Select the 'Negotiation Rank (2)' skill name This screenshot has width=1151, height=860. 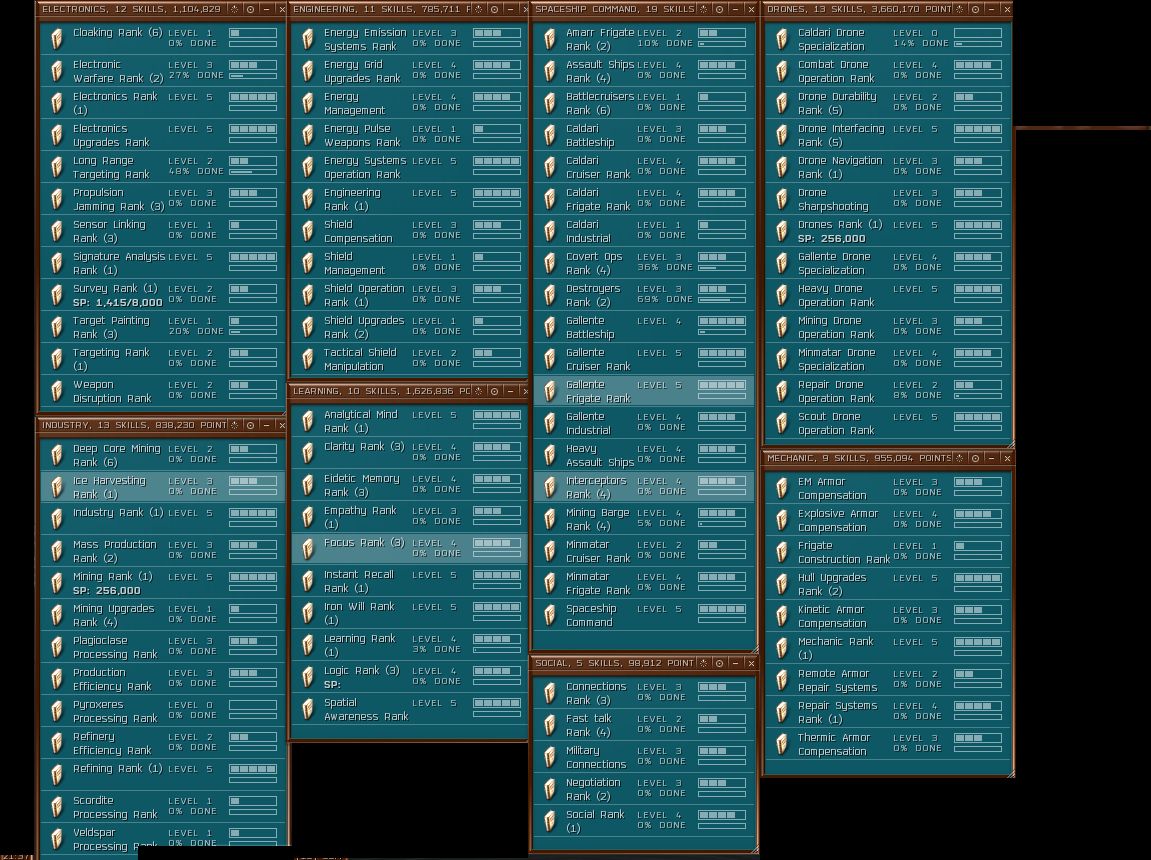click(x=593, y=789)
